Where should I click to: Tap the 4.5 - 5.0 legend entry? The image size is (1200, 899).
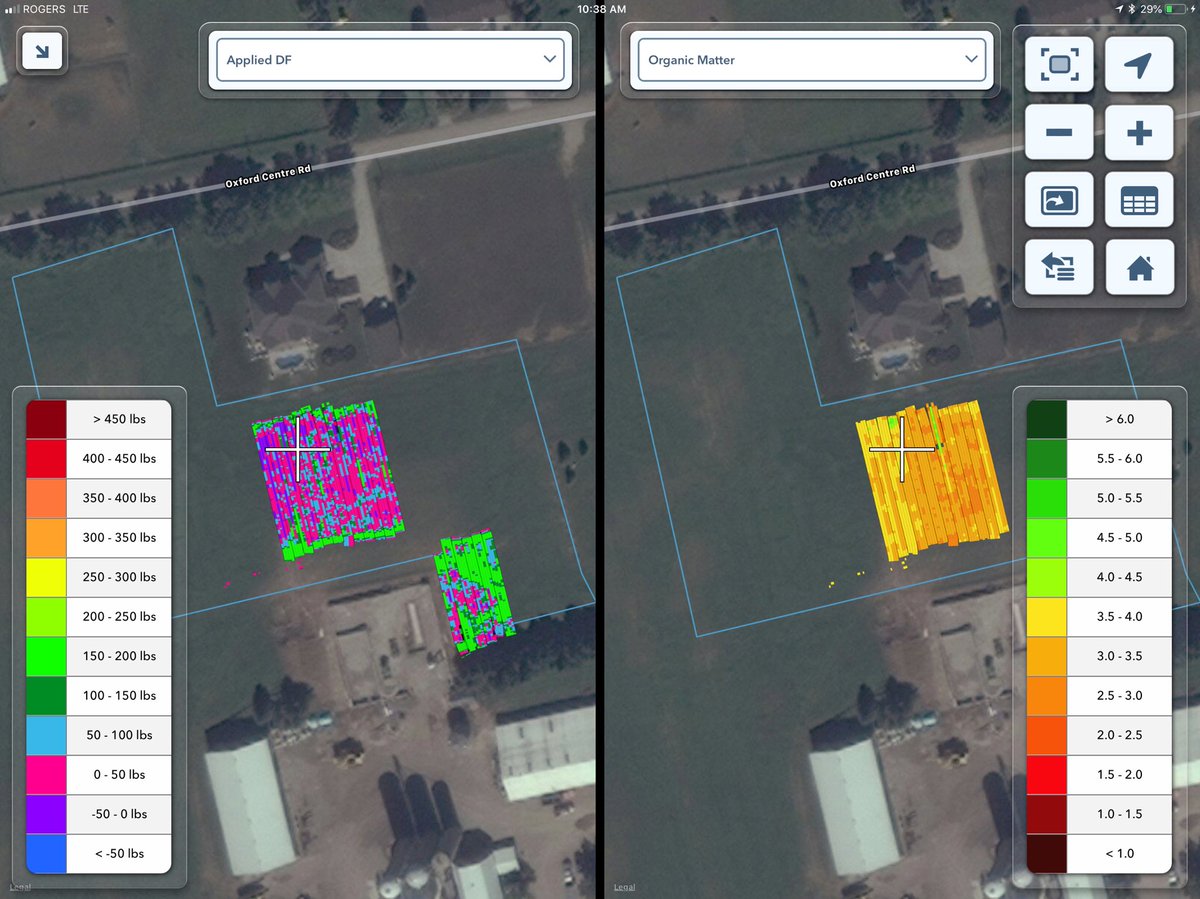(1099, 537)
